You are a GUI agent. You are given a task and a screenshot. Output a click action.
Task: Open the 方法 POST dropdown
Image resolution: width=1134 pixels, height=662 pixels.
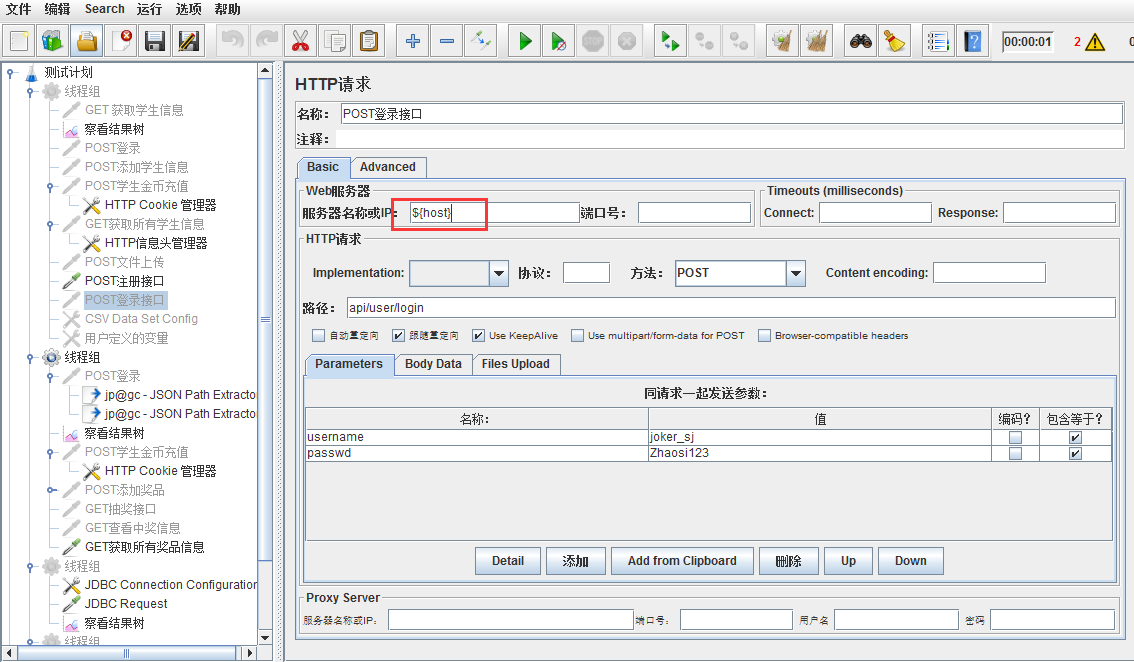(796, 273)
